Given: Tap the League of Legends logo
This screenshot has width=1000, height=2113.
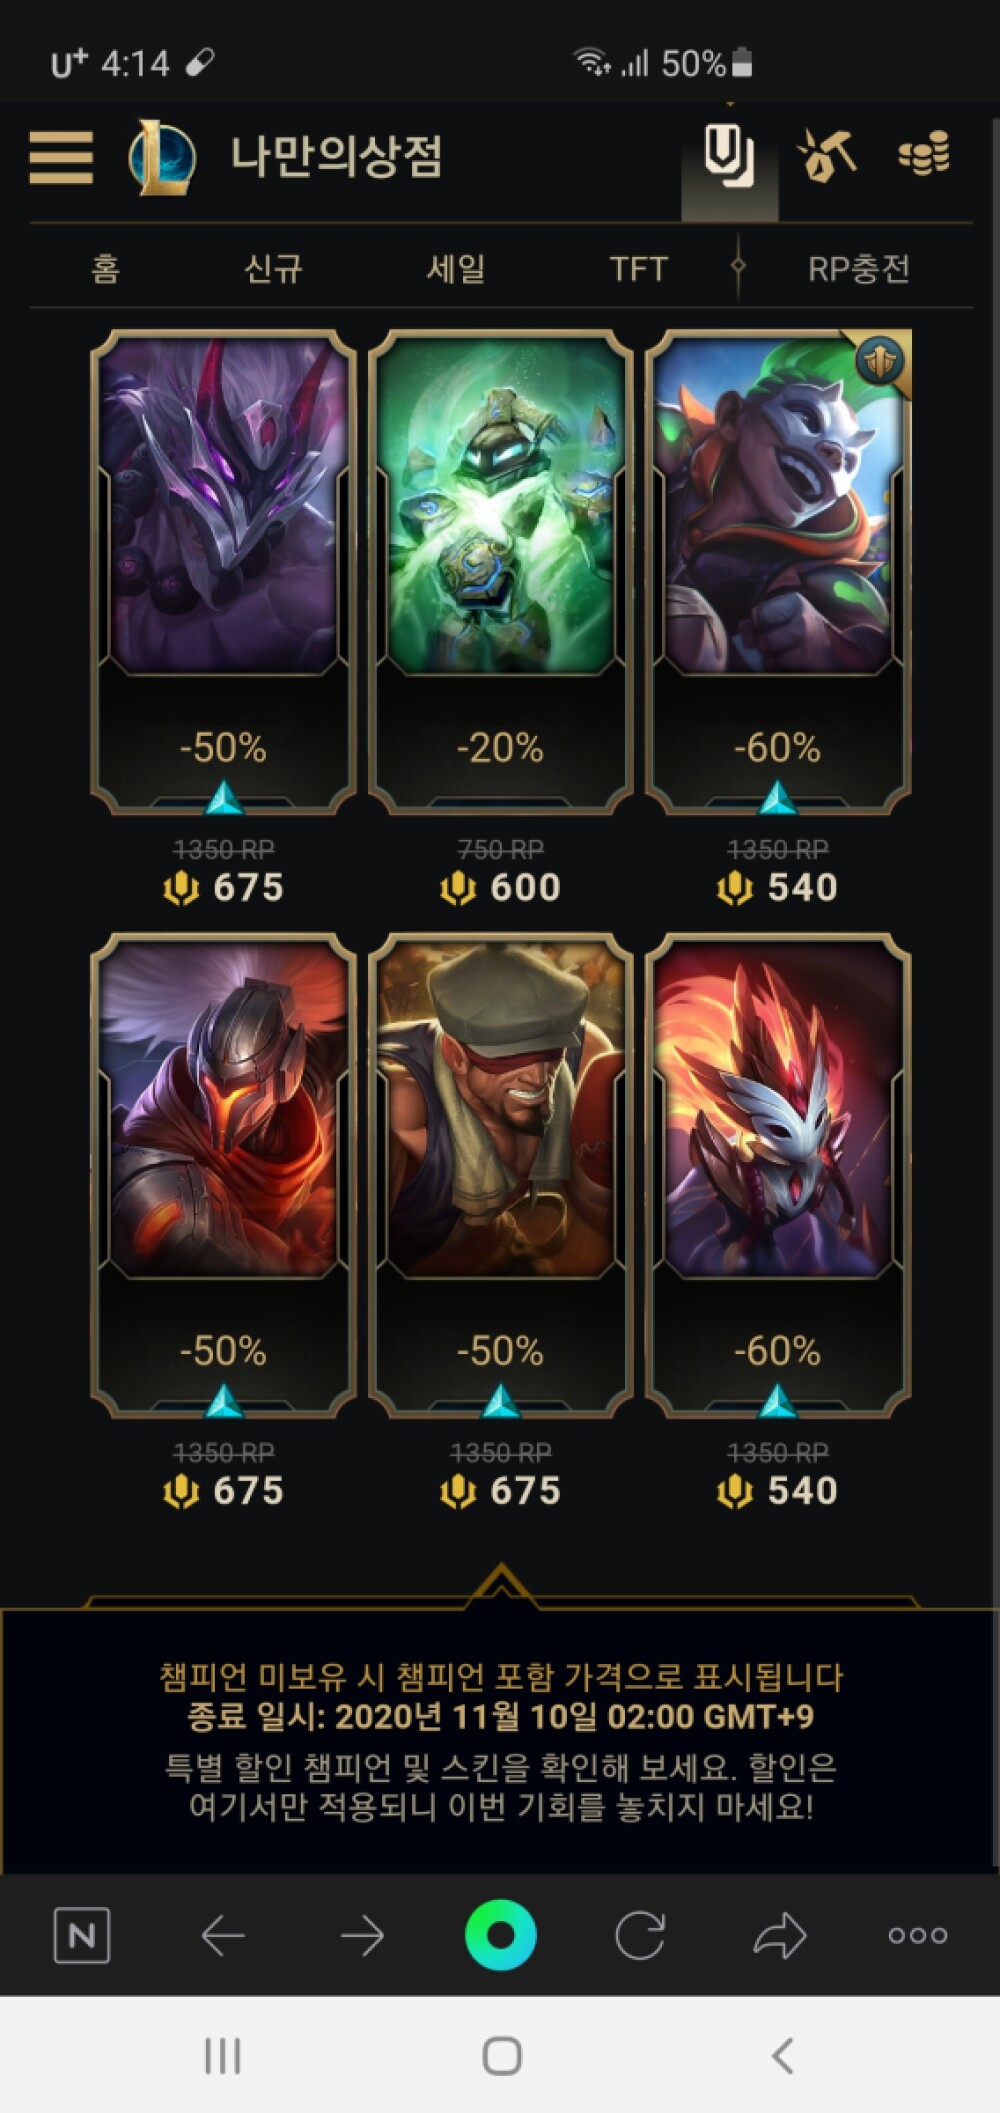Looking at the screenshot, I should (162, 156).
